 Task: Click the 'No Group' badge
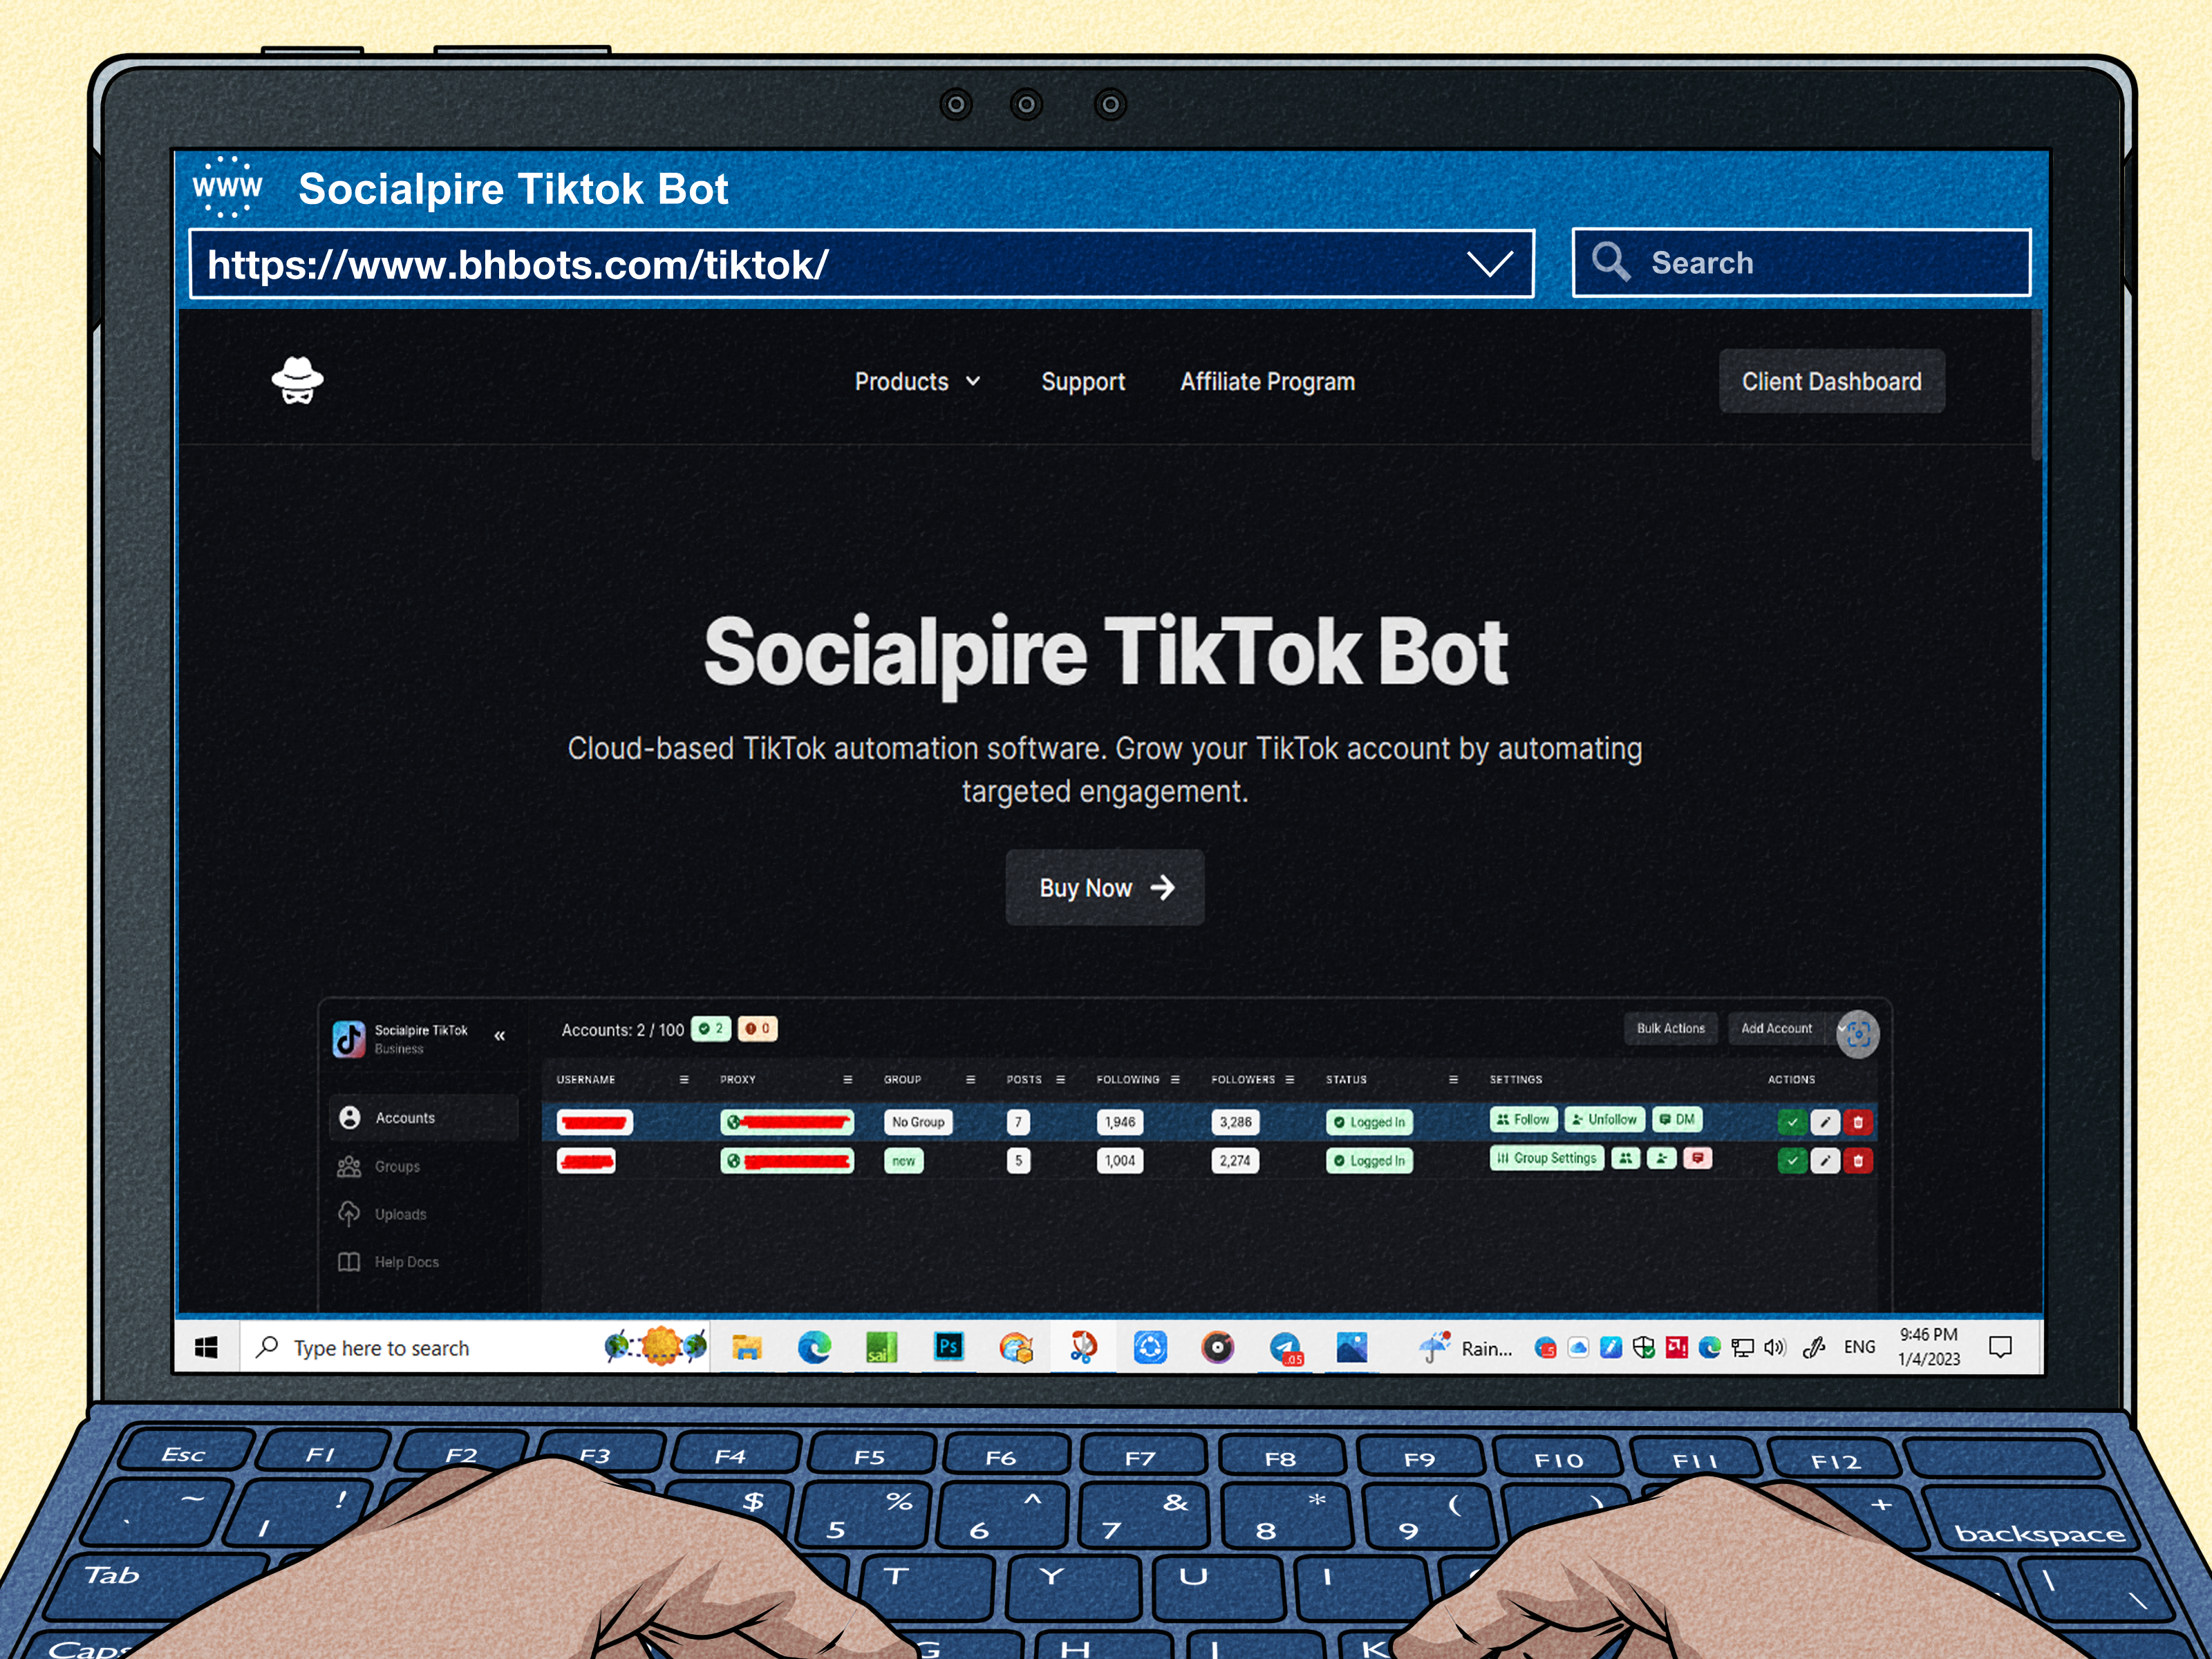coord(918,1122)
